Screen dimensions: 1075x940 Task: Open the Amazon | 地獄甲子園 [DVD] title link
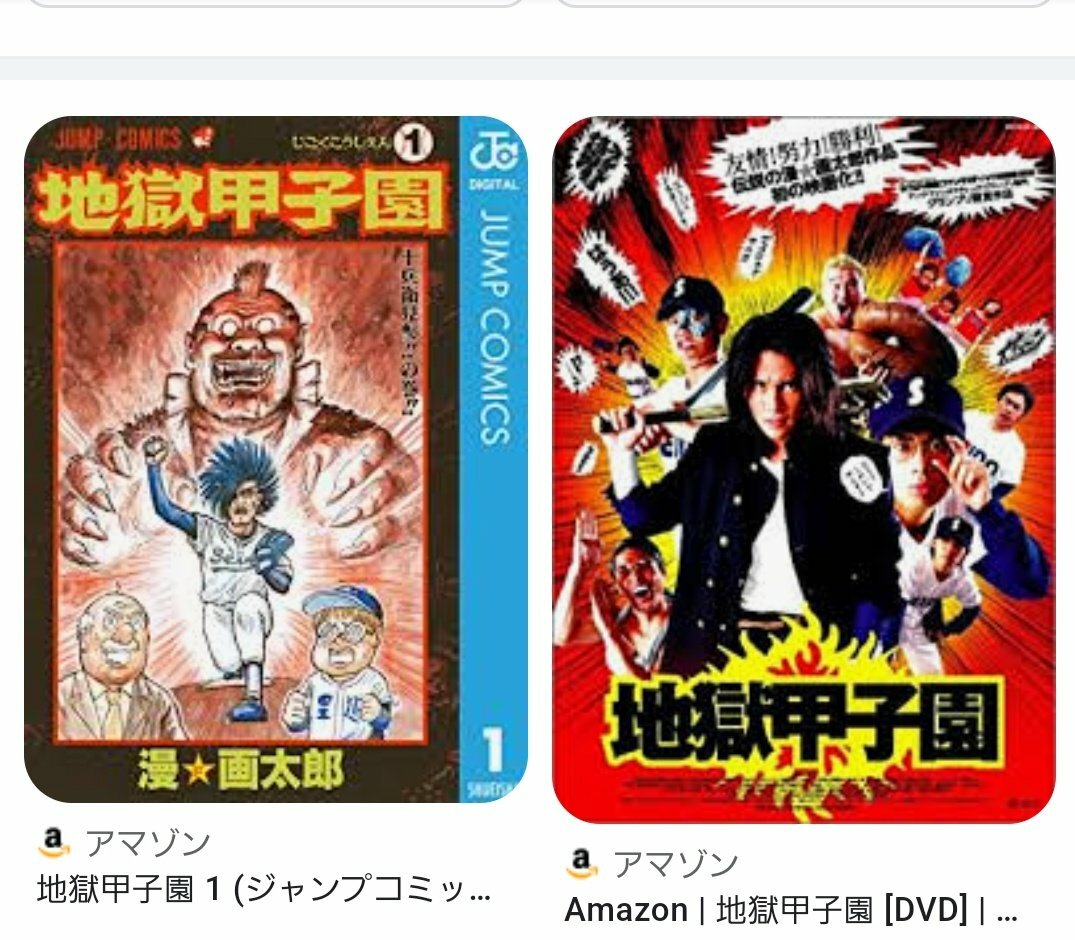click(790, 911)
